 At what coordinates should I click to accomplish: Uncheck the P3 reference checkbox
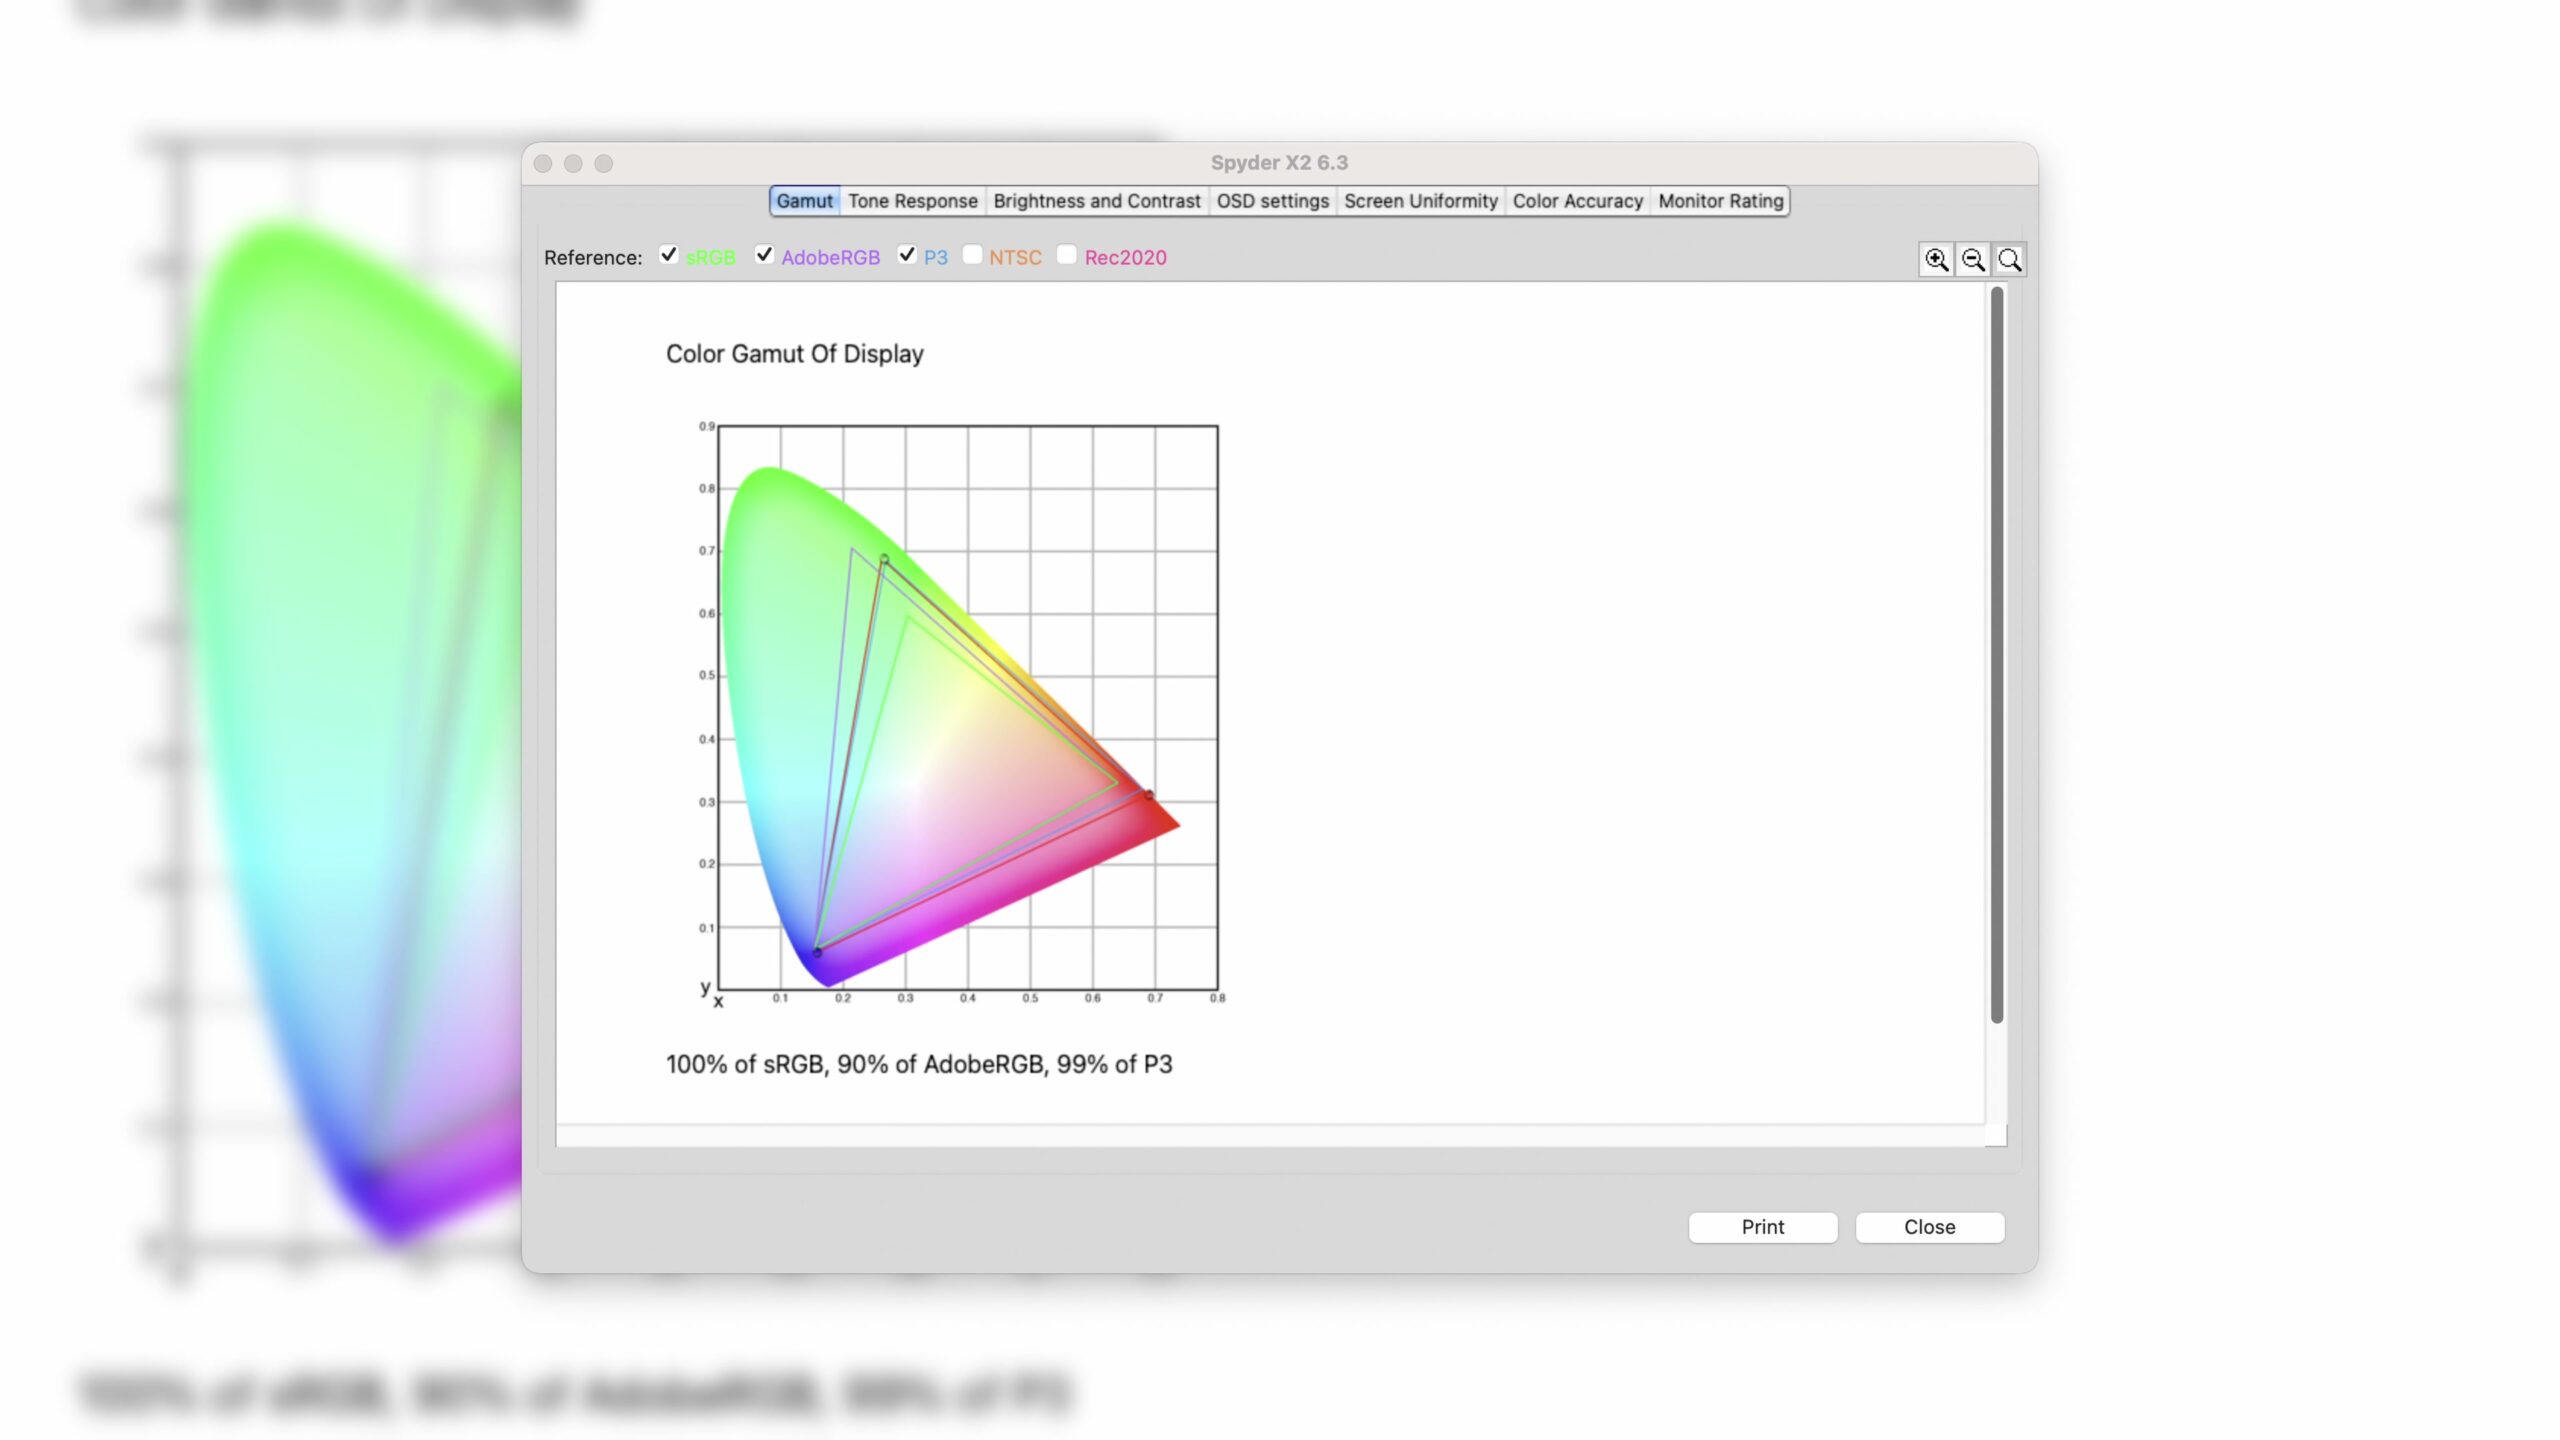(907, 255)
